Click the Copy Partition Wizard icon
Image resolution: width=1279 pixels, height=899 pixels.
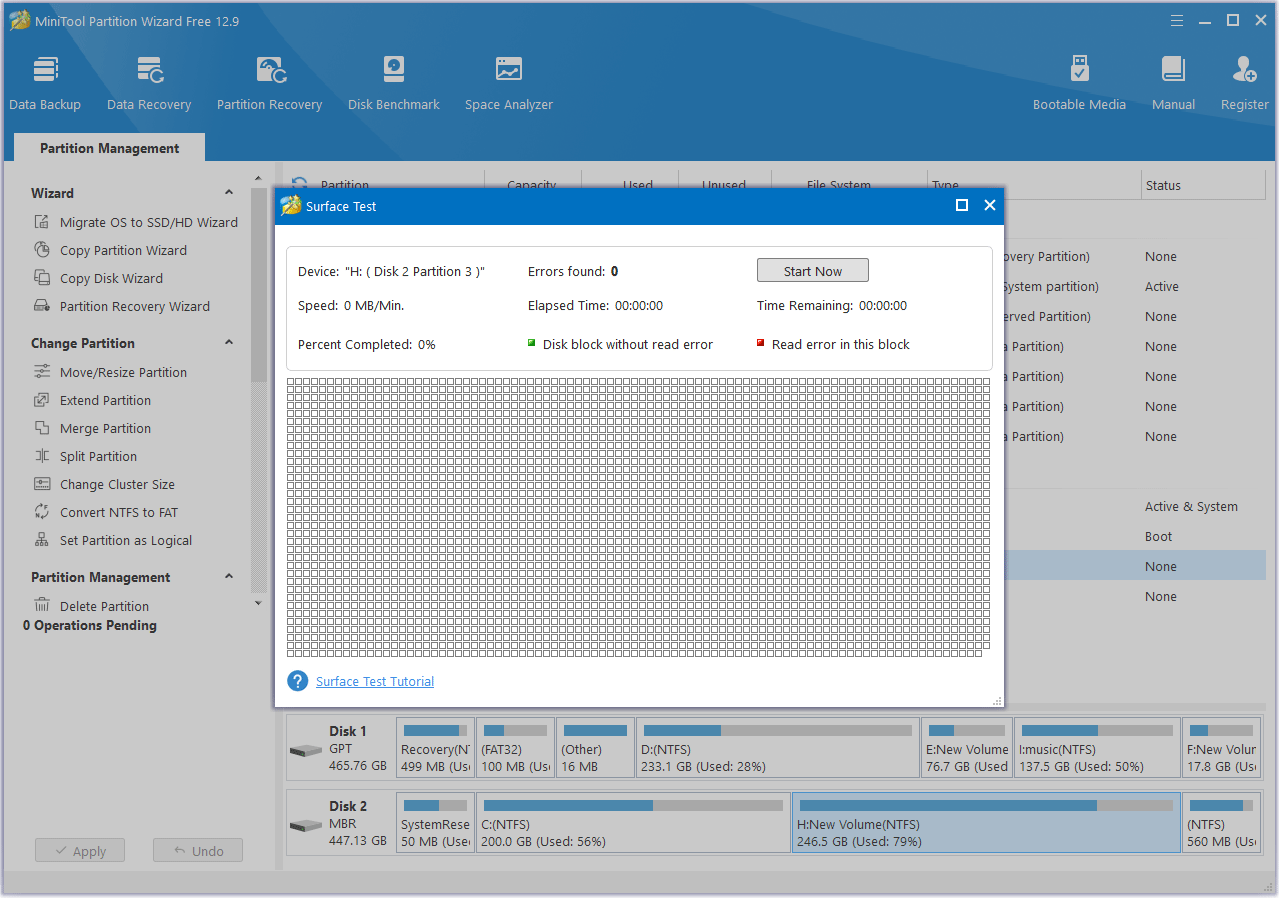pos(42,250)
